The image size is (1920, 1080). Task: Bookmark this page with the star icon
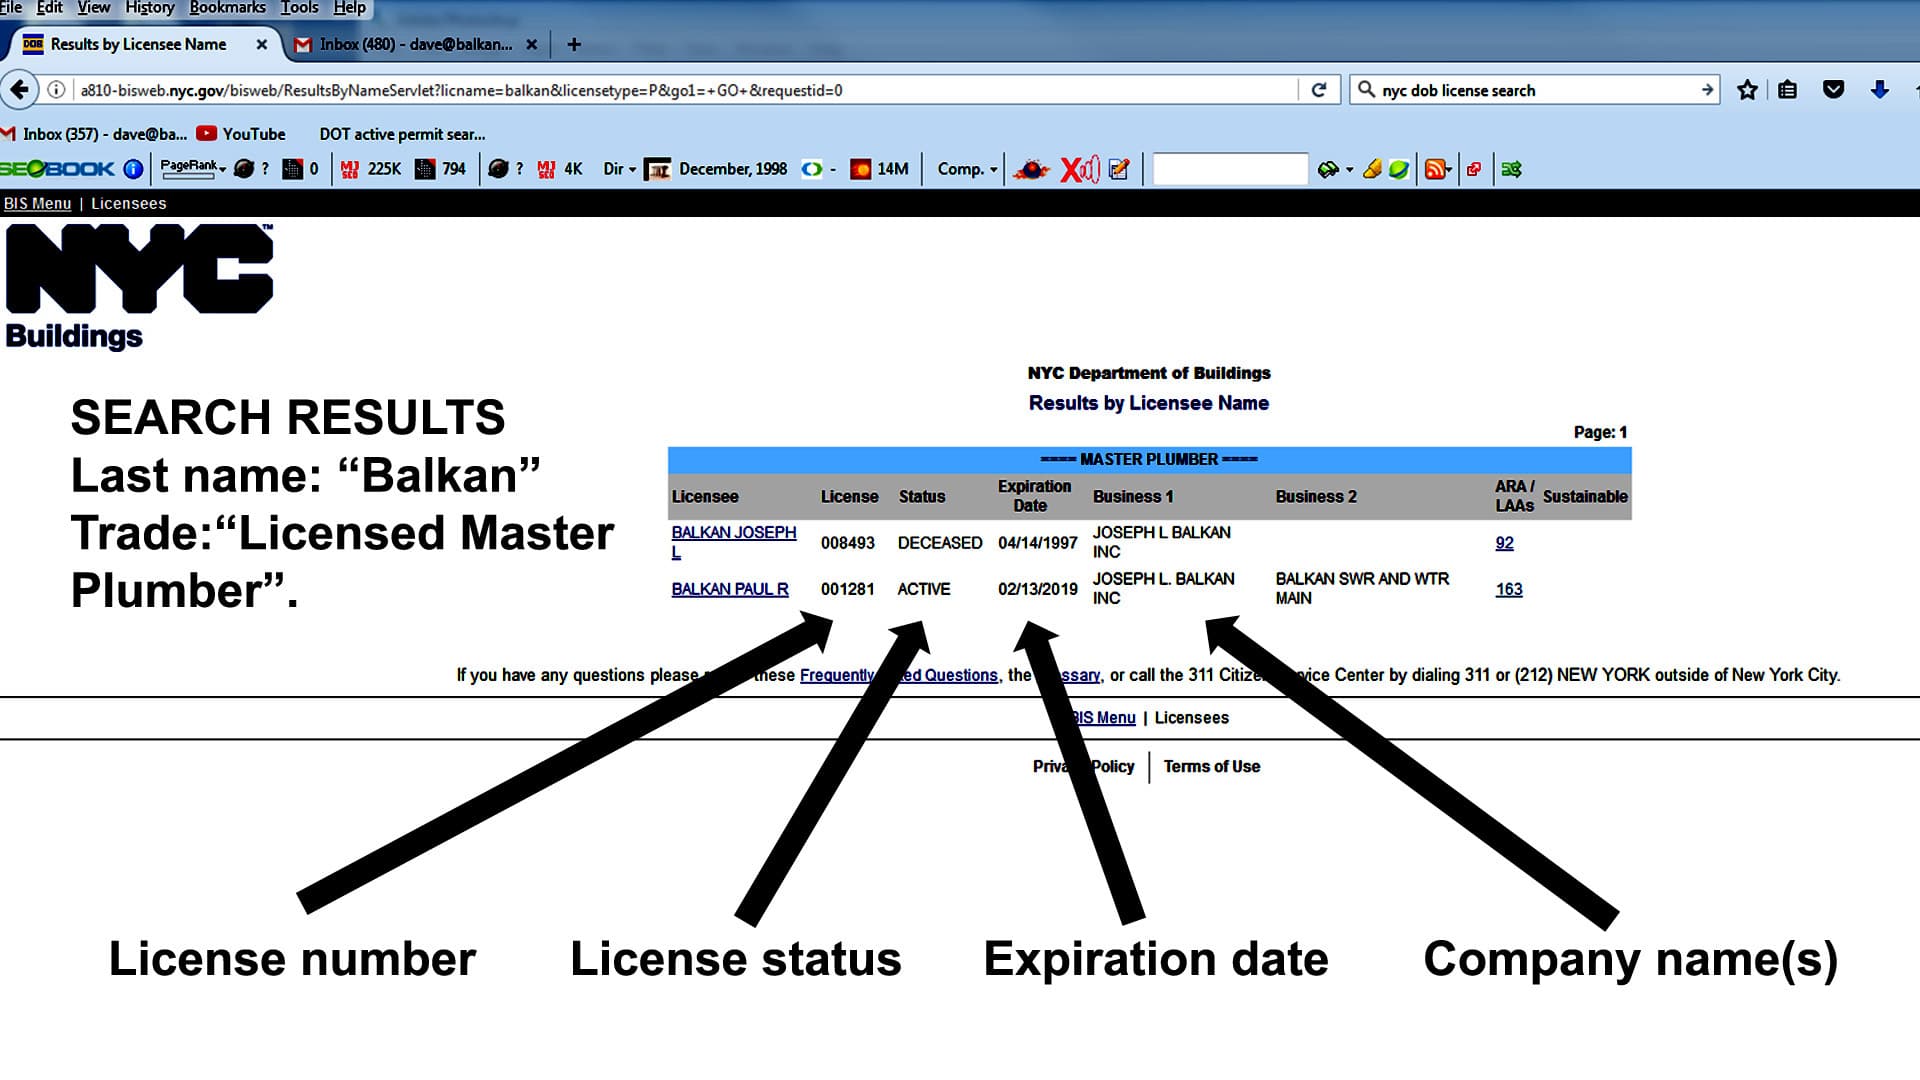pyautogui.click(x=1747, y=90)
